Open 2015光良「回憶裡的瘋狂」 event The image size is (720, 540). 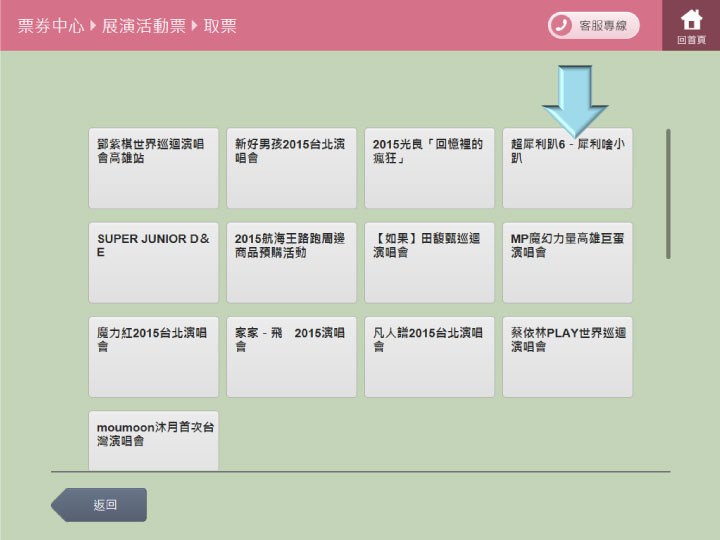429,168
